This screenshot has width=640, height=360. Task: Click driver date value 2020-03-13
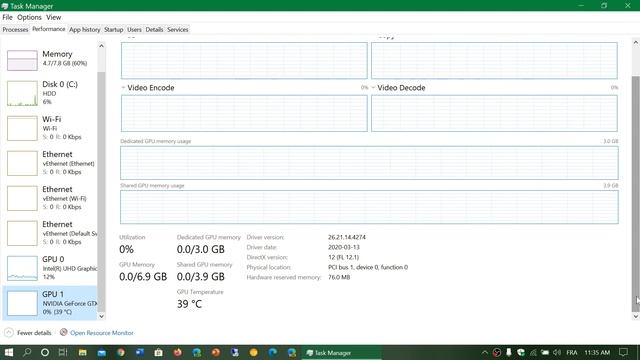pos(344,247)
